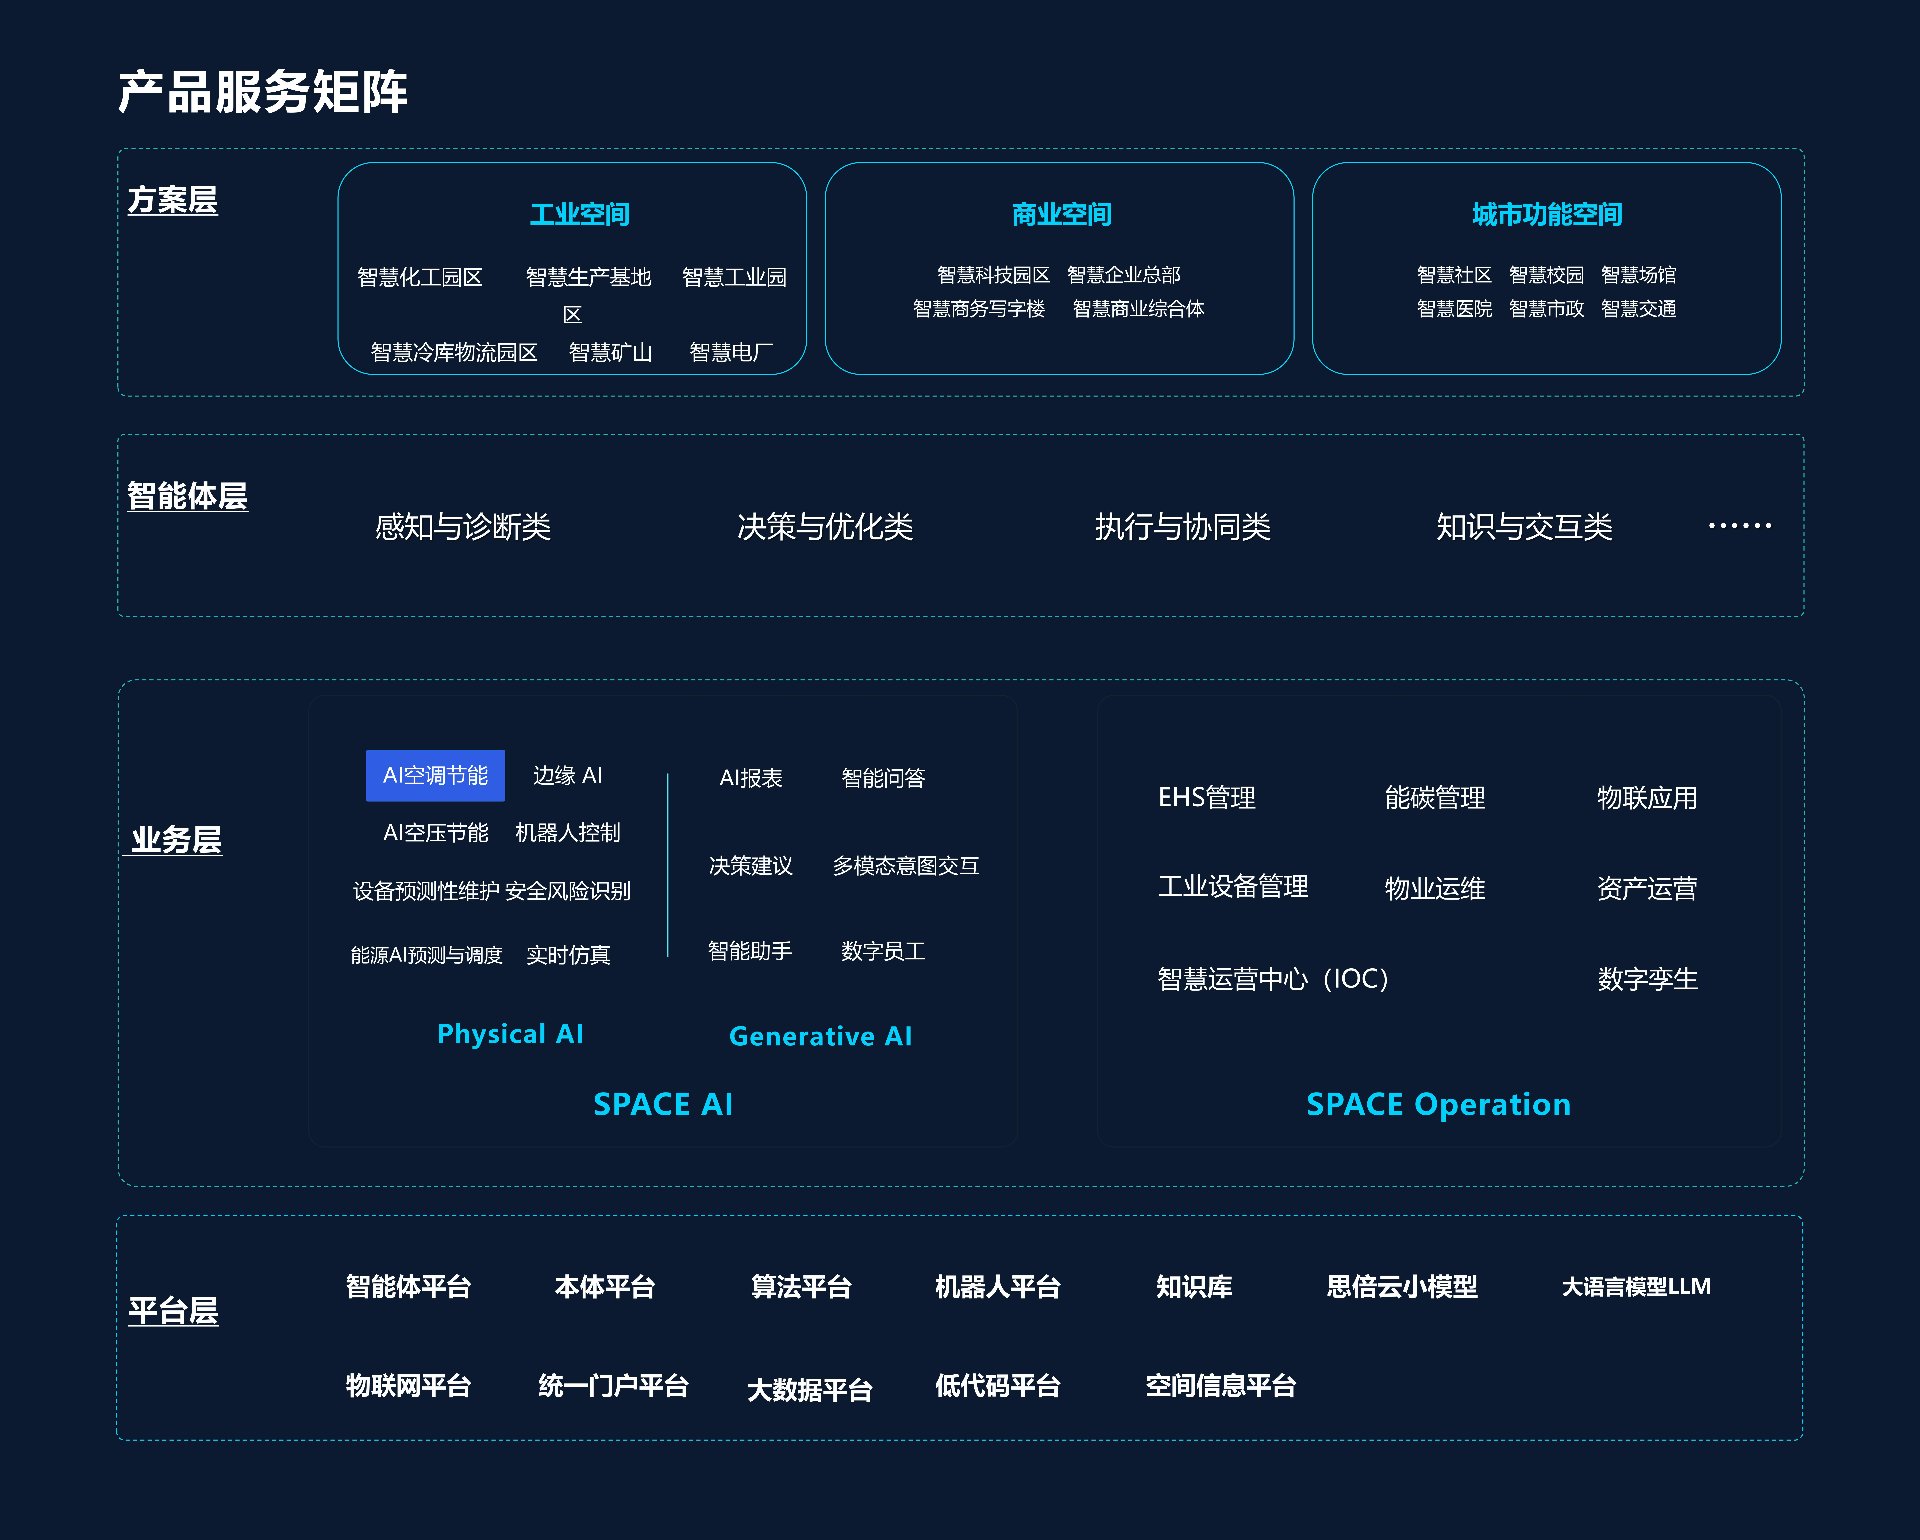Select 工业设备管理 item

pyautogui.click(x=1233, y=887)
